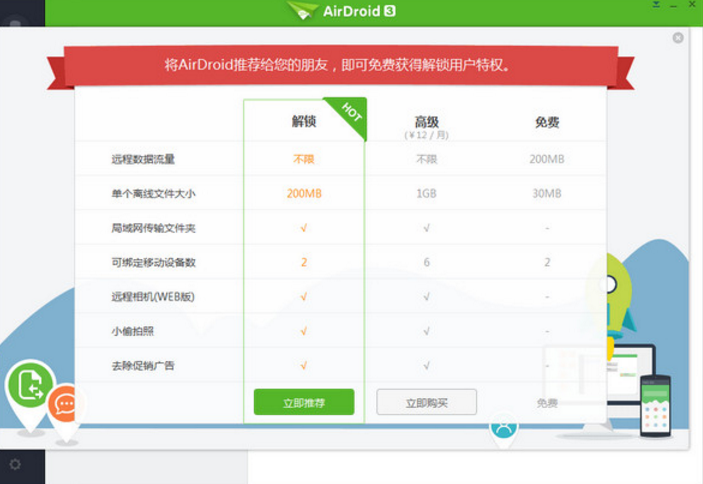Minimize the AirDroid window
This screenshot has height=484, width=703.
[673, 6]
